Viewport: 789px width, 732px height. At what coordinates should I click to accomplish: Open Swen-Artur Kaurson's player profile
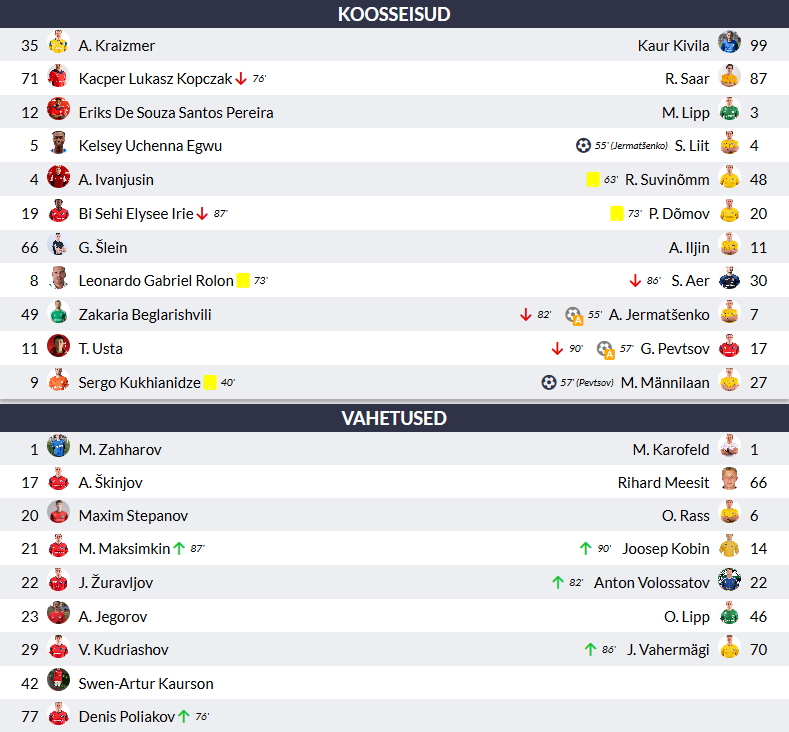coord(146,684)
